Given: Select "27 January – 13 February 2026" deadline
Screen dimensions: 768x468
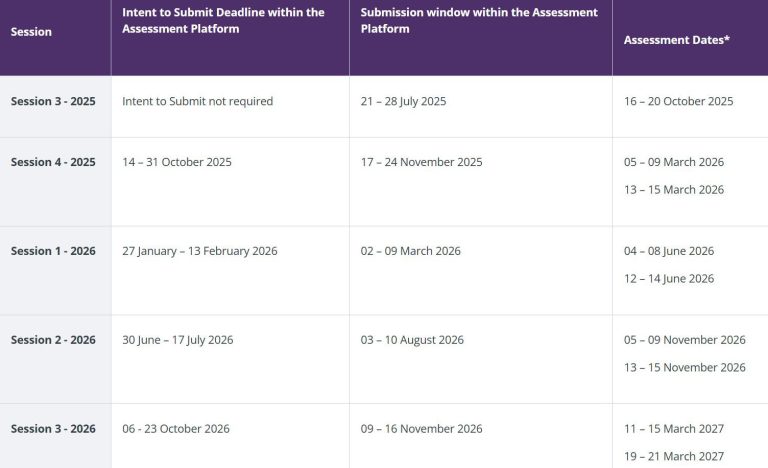Looking at the screenshot, I should (x=199, y=251).
